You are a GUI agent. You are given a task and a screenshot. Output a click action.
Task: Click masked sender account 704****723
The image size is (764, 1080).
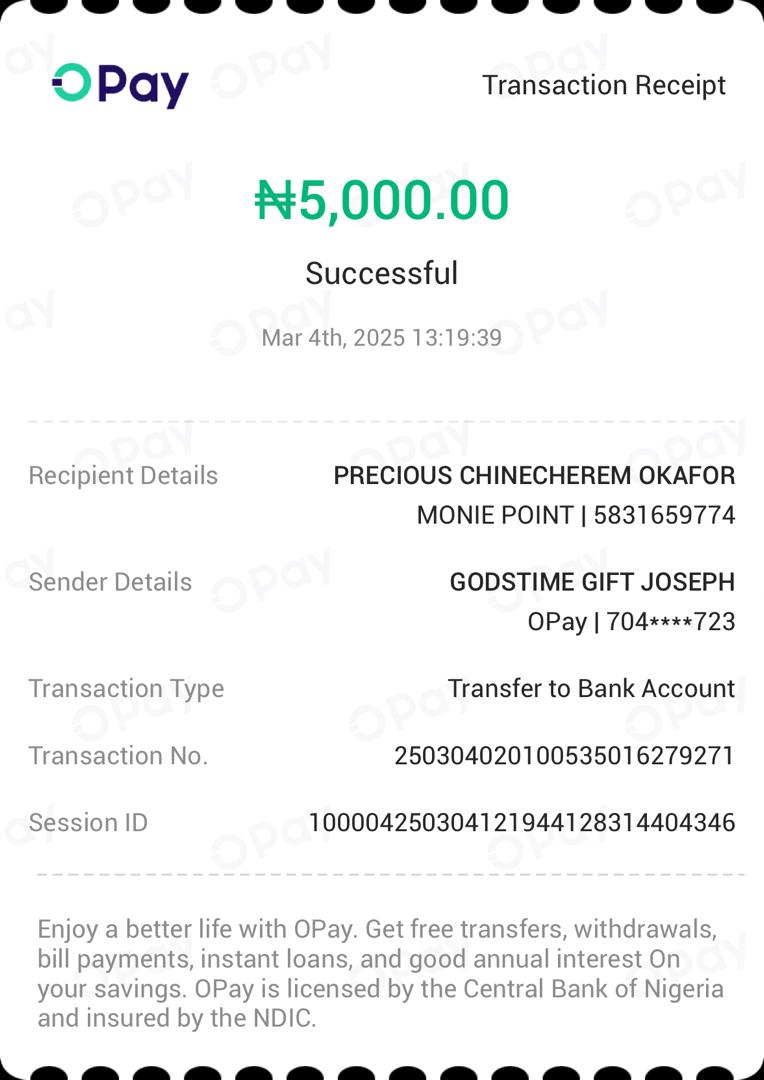pos(670,622)
